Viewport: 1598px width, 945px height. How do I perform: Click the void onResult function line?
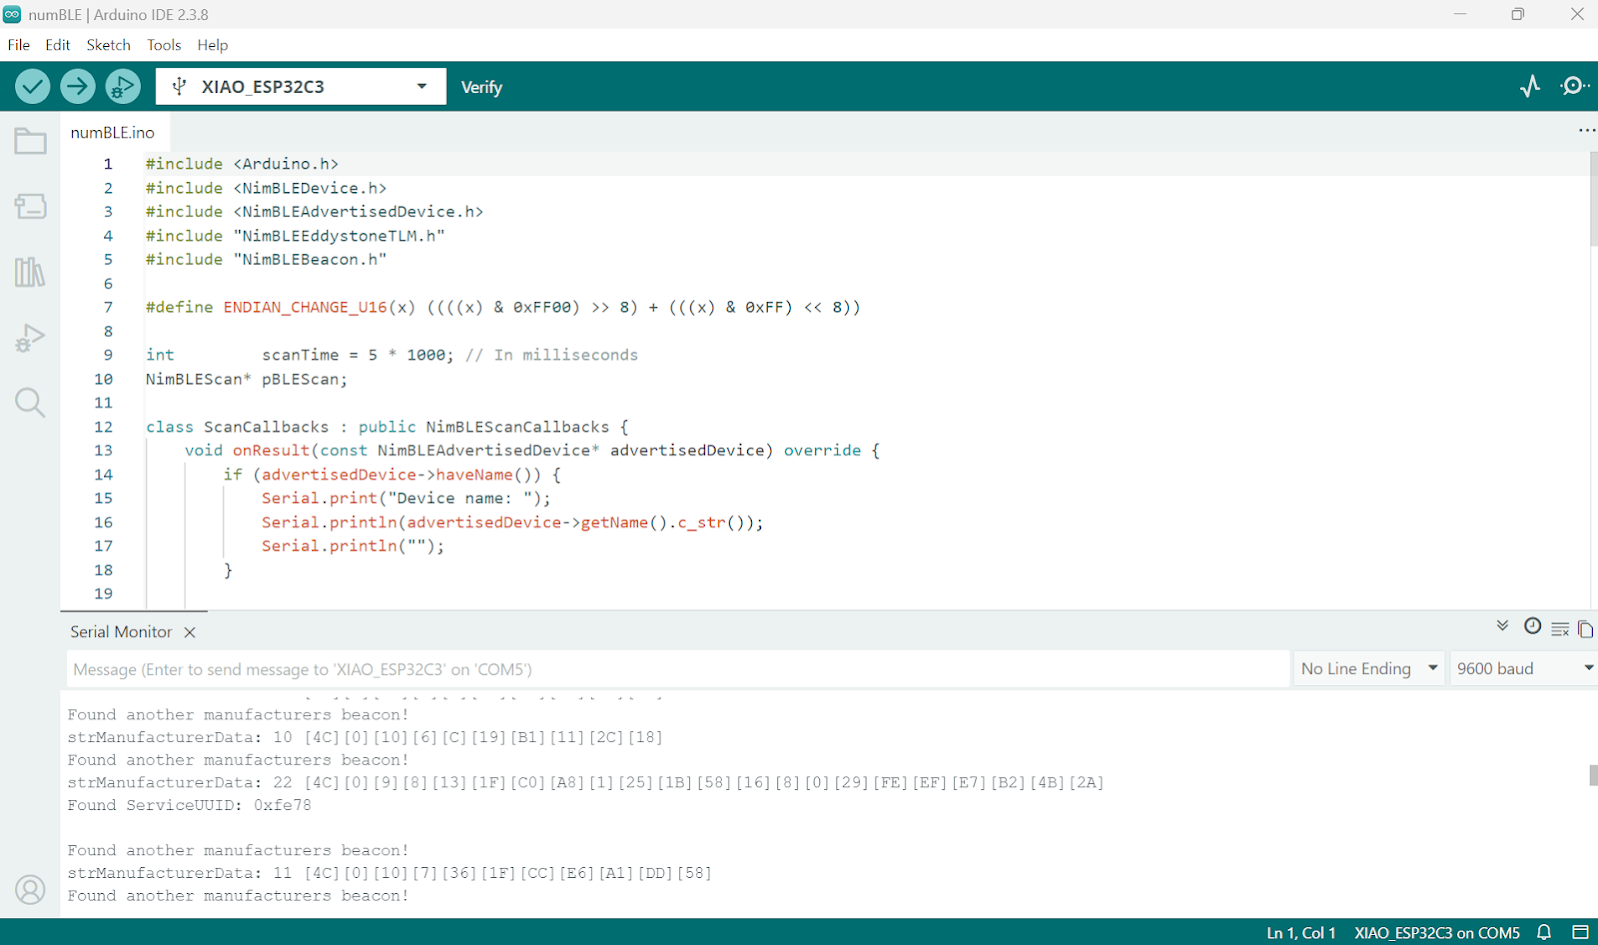click(x=532, y=450)
